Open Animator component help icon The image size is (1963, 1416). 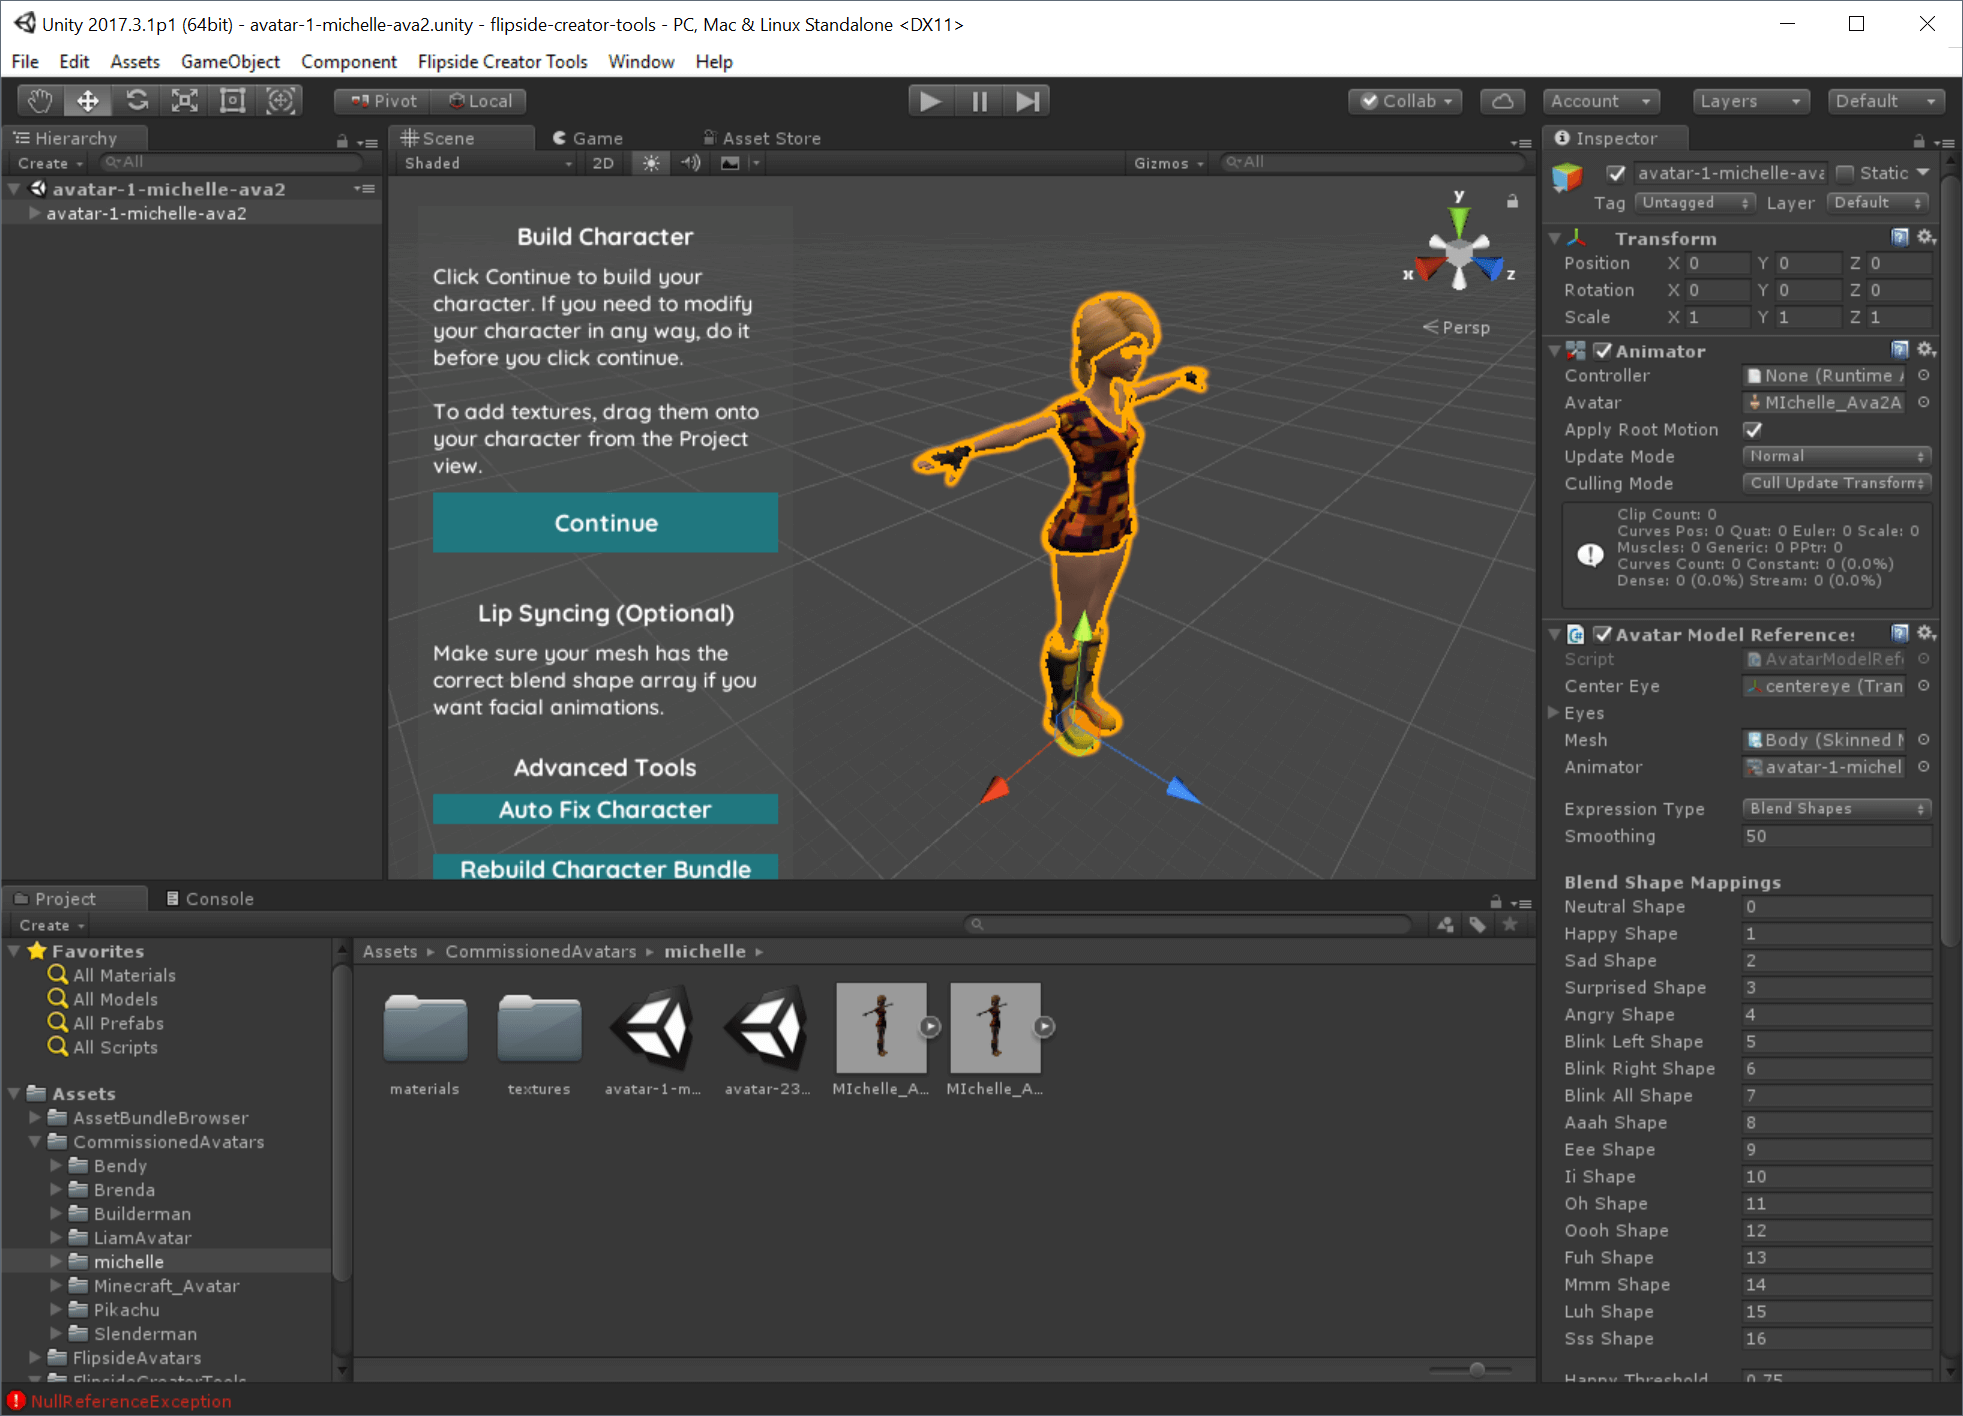(x=1900, y=349)
